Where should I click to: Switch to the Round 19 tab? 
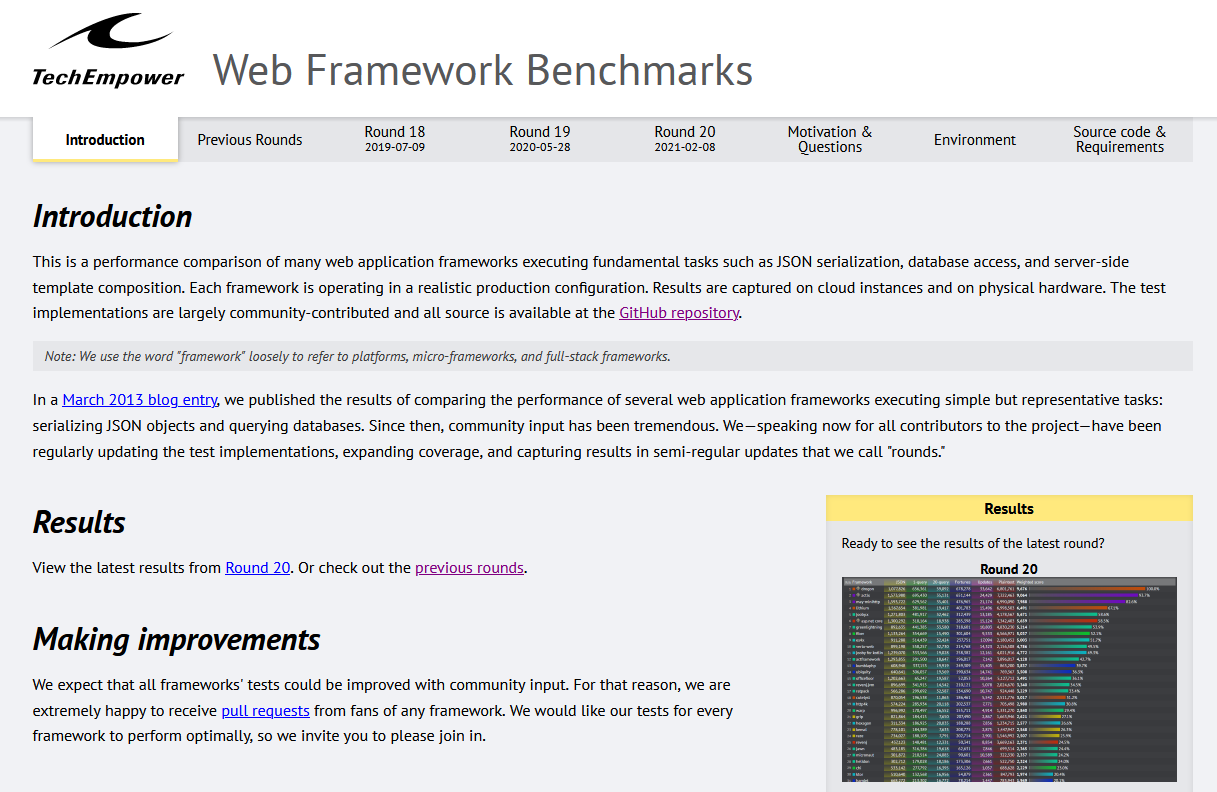(x=540, y=139)
